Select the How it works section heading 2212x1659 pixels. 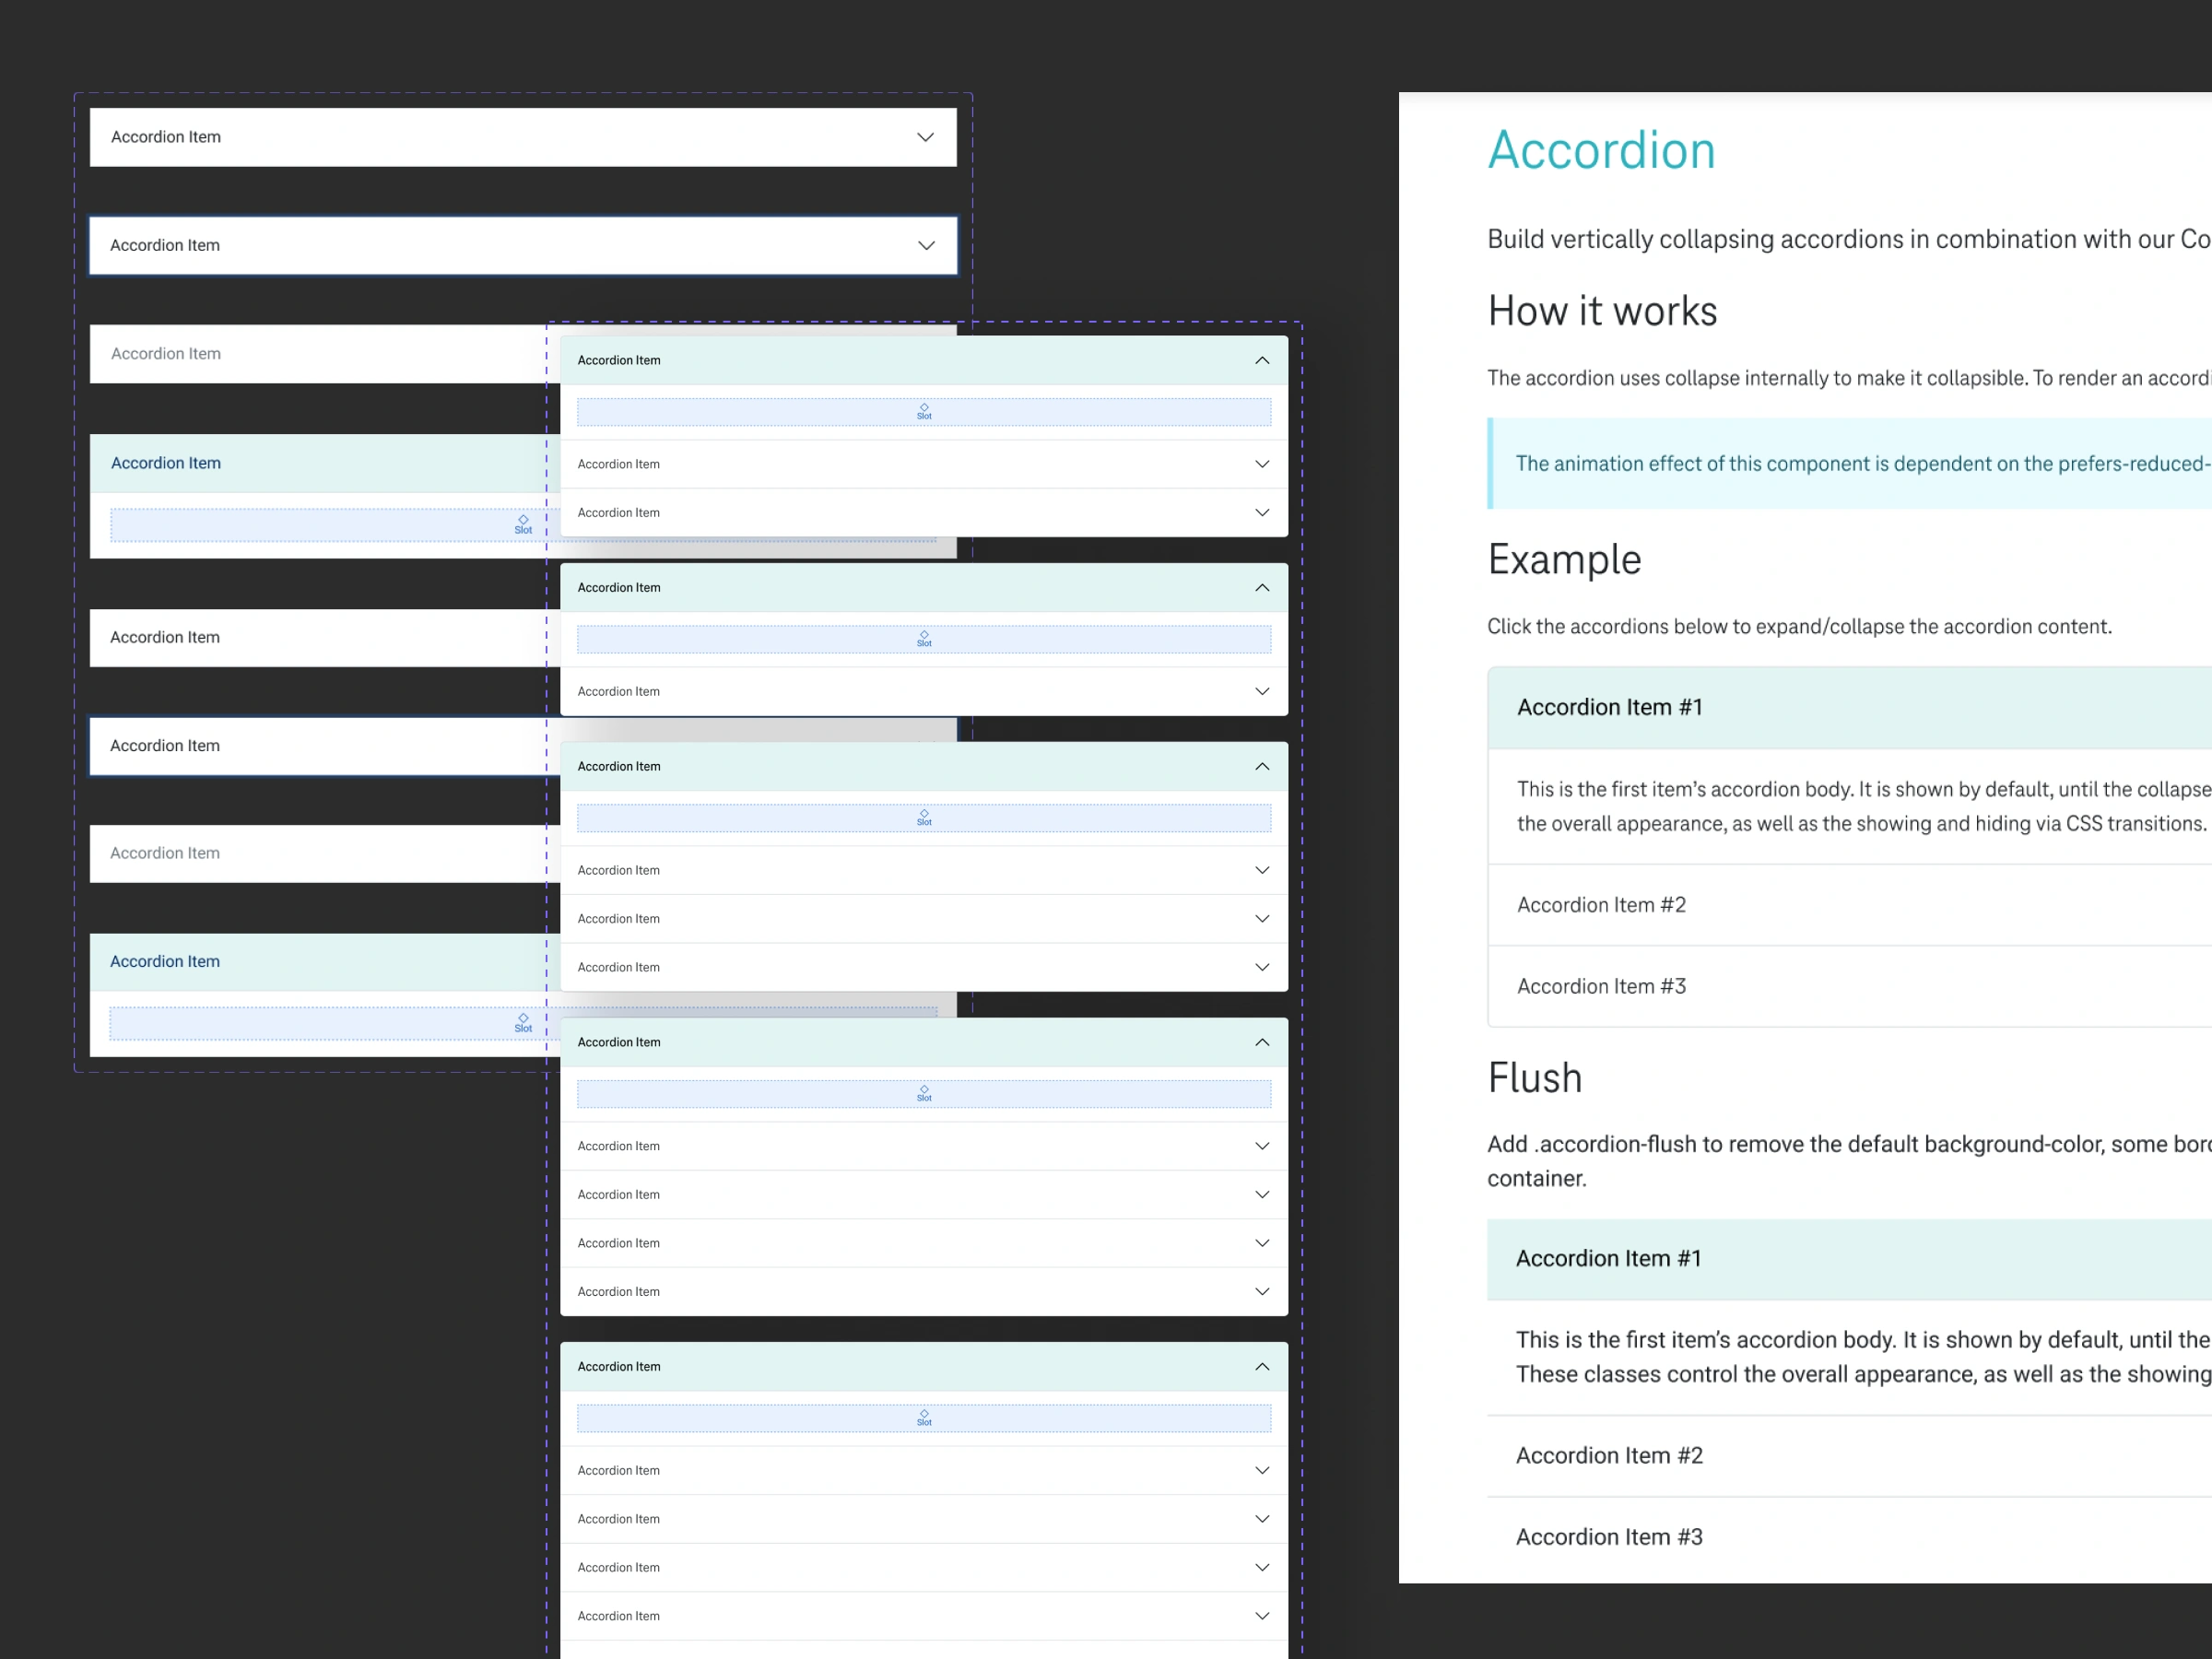click(1601, 311)
